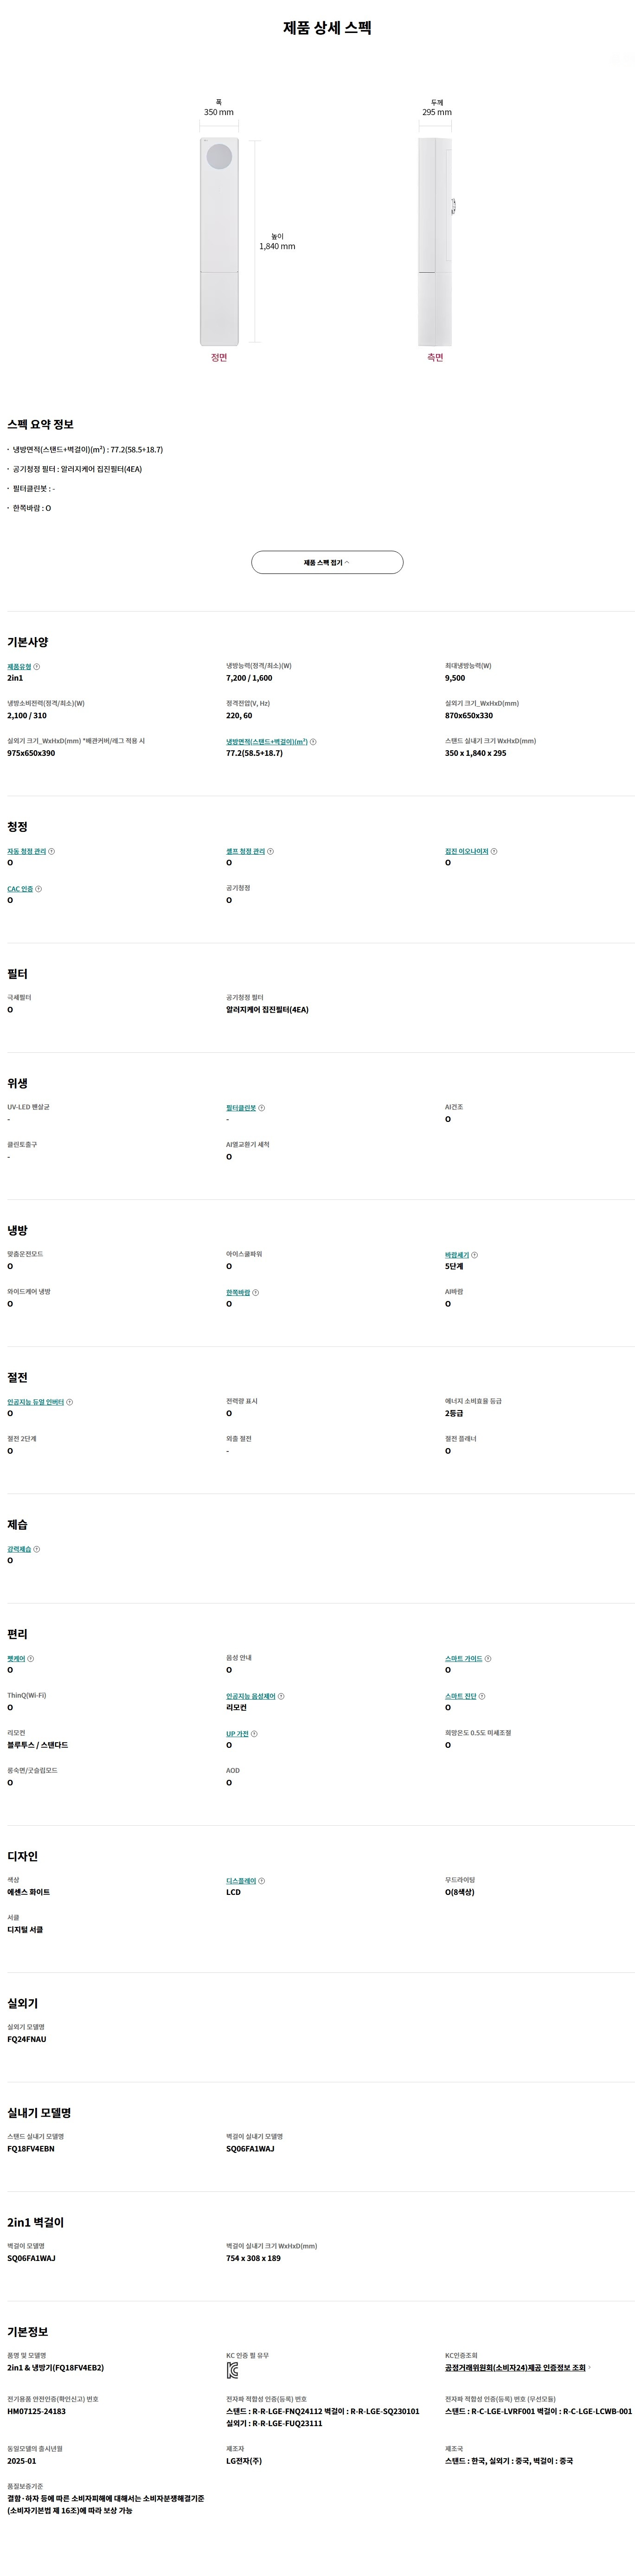Click info icon beside 디스플레이
The width and height of the screenshot is (635, 2576).
pyautogui.click(x=262, y=1881)
